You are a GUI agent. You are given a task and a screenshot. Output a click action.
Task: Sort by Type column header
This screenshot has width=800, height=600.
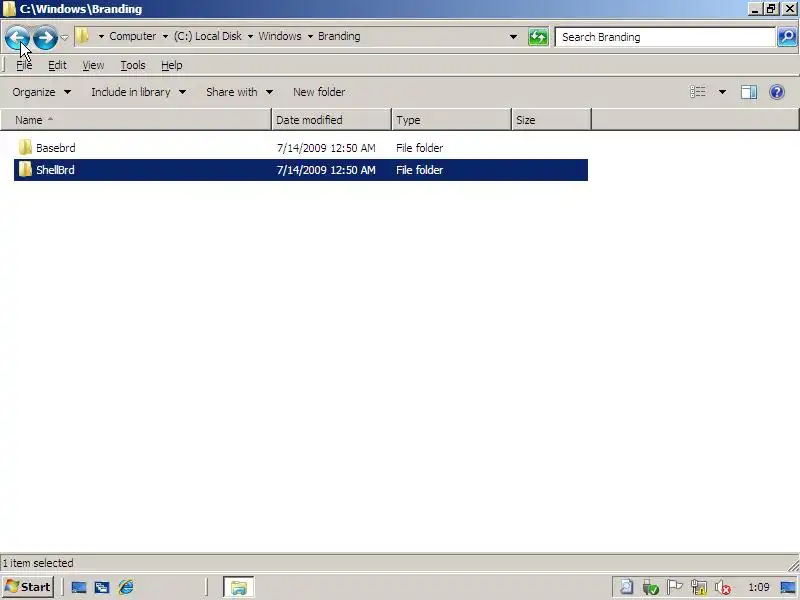click(451, 120)
